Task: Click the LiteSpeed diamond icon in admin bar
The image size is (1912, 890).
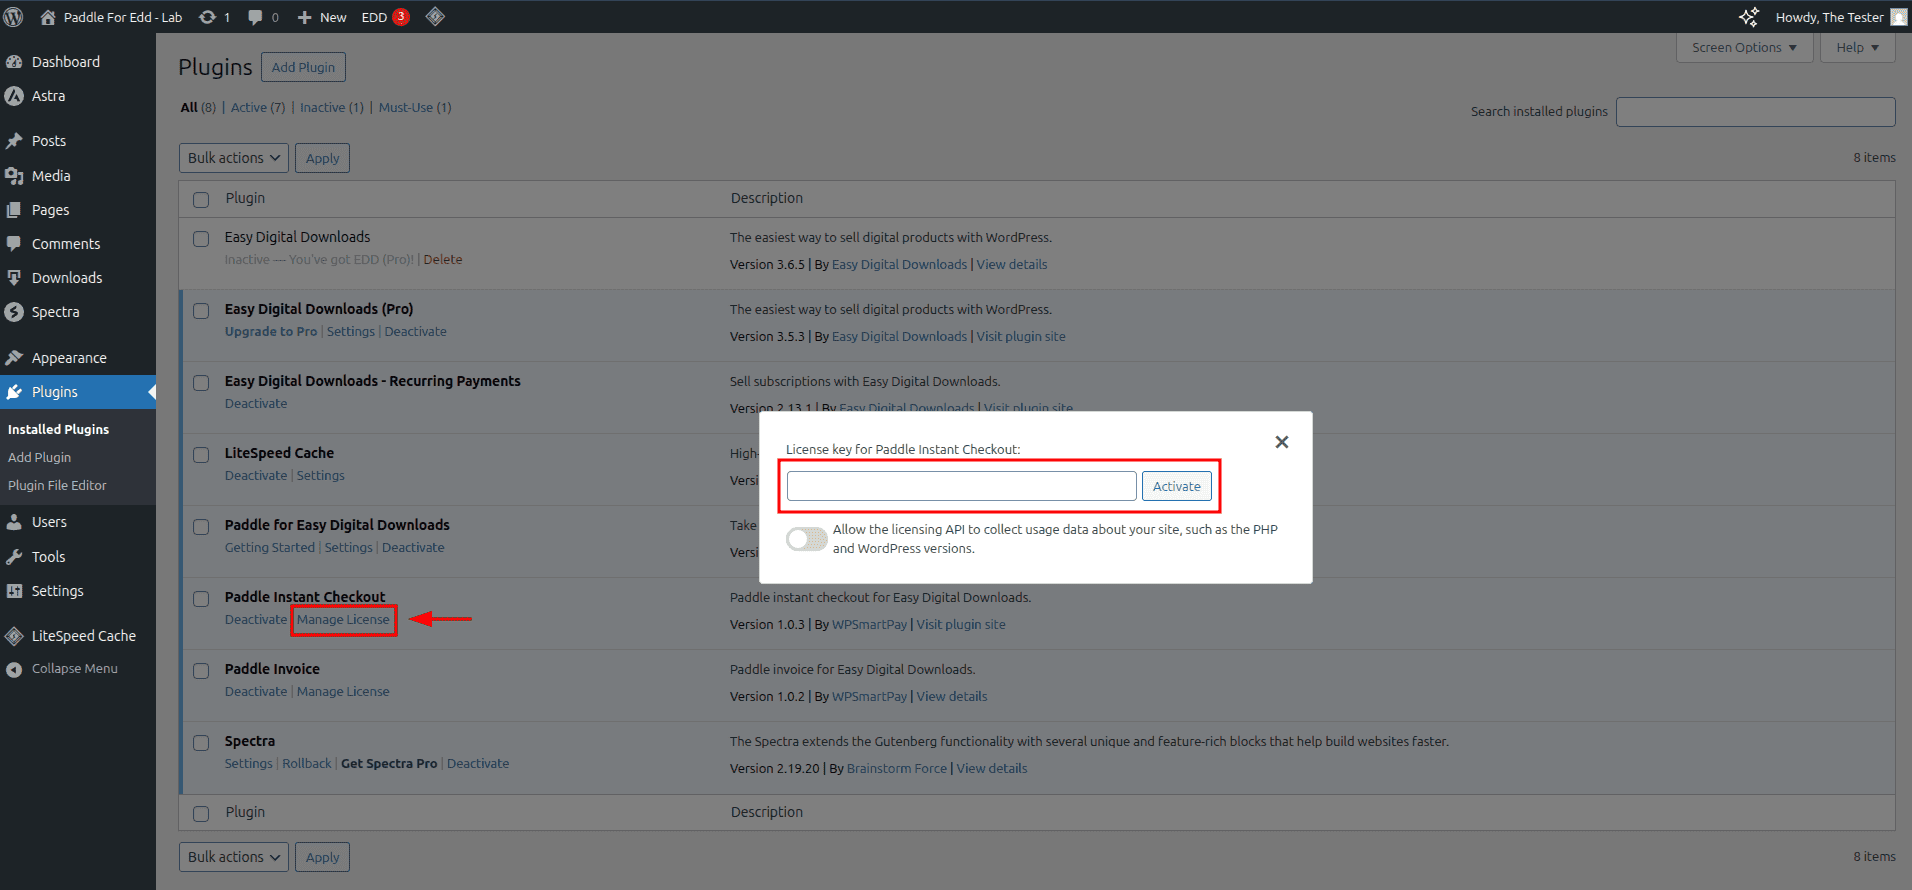Action: point(435,17)
